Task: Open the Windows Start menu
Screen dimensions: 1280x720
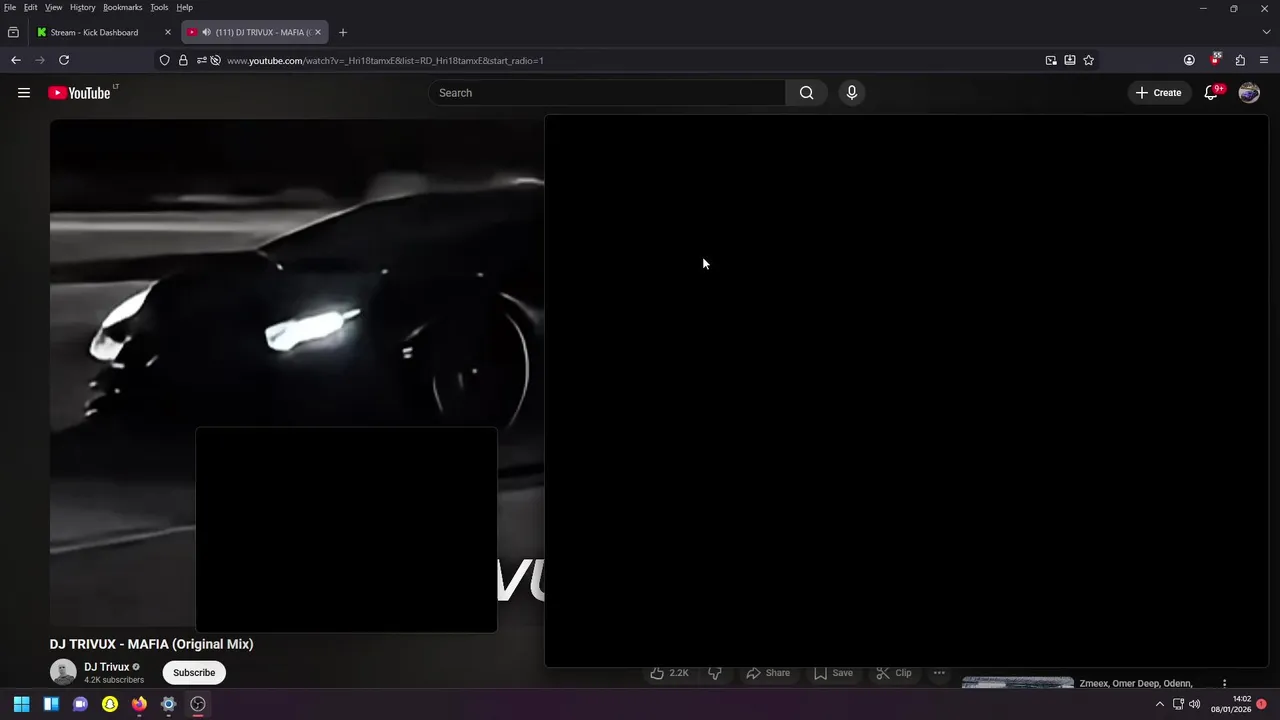Action: [22, 704]
